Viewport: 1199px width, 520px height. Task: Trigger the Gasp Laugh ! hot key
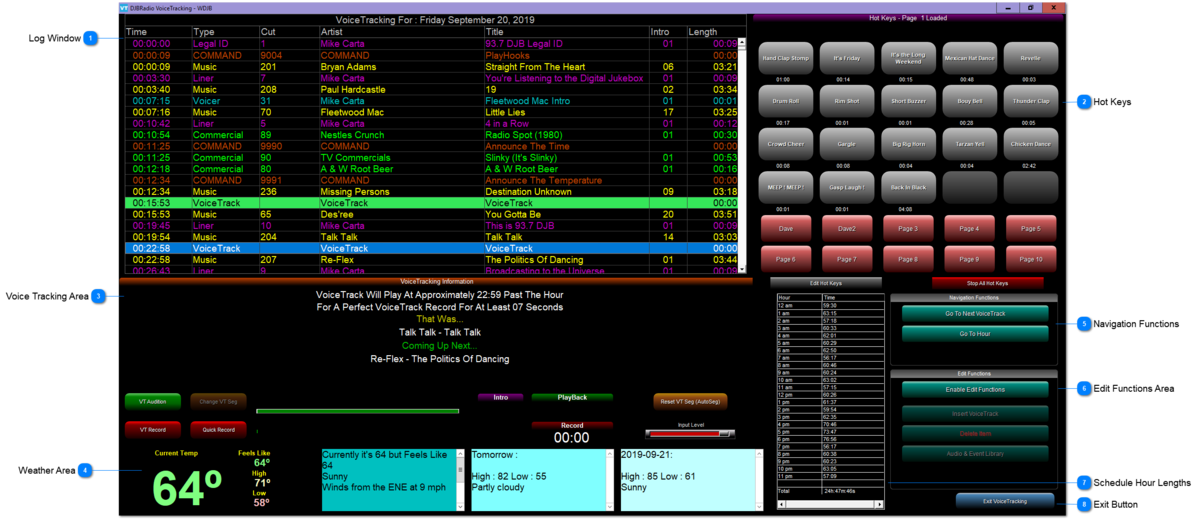[847, 187]
